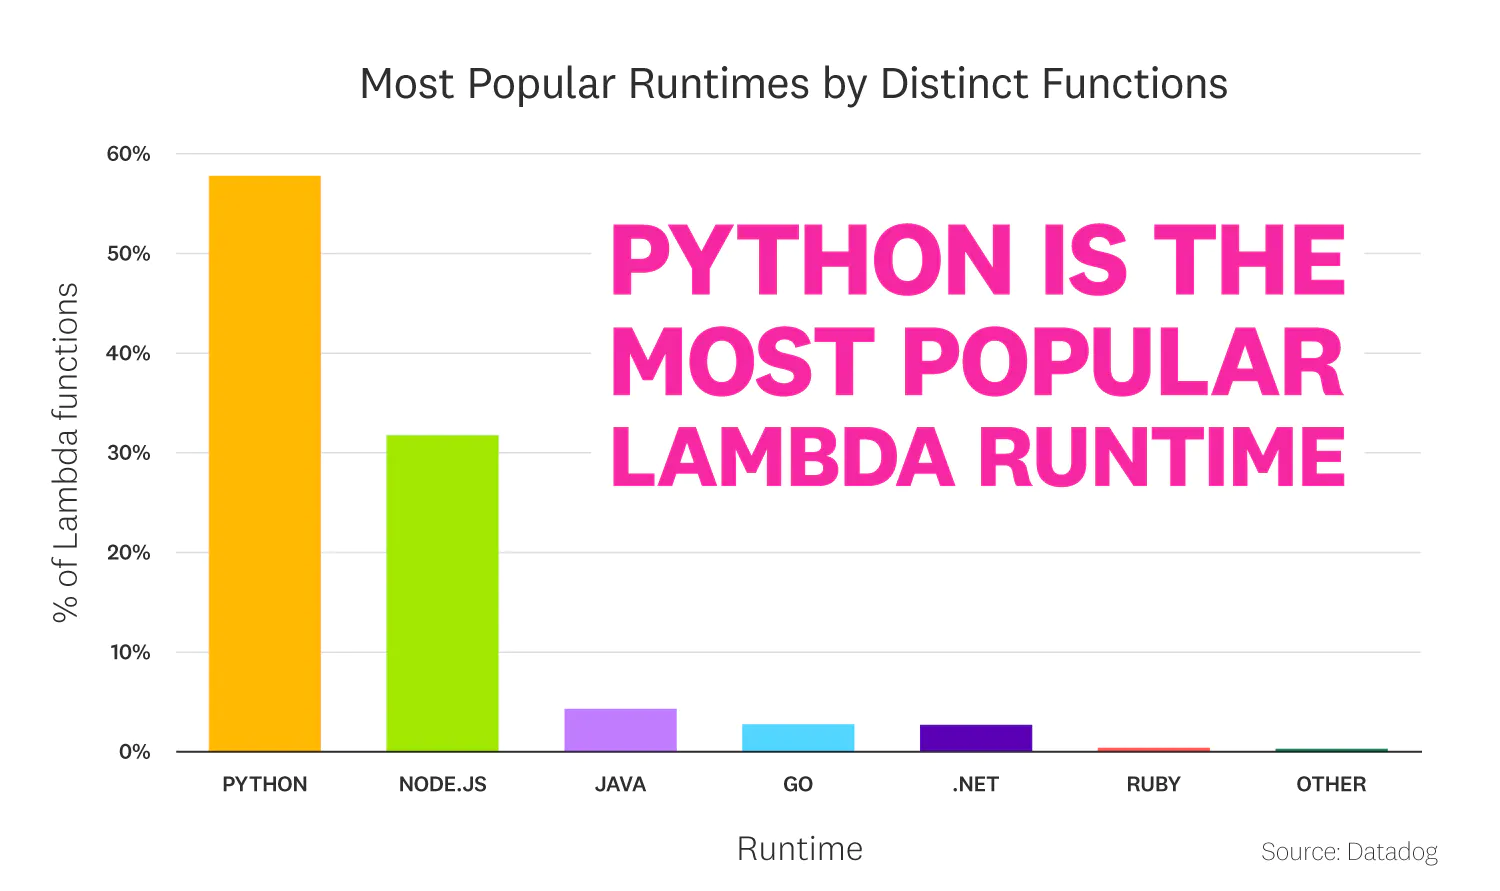Click the orange Python bar
The image size is (1500, 891).
(265, 463)
